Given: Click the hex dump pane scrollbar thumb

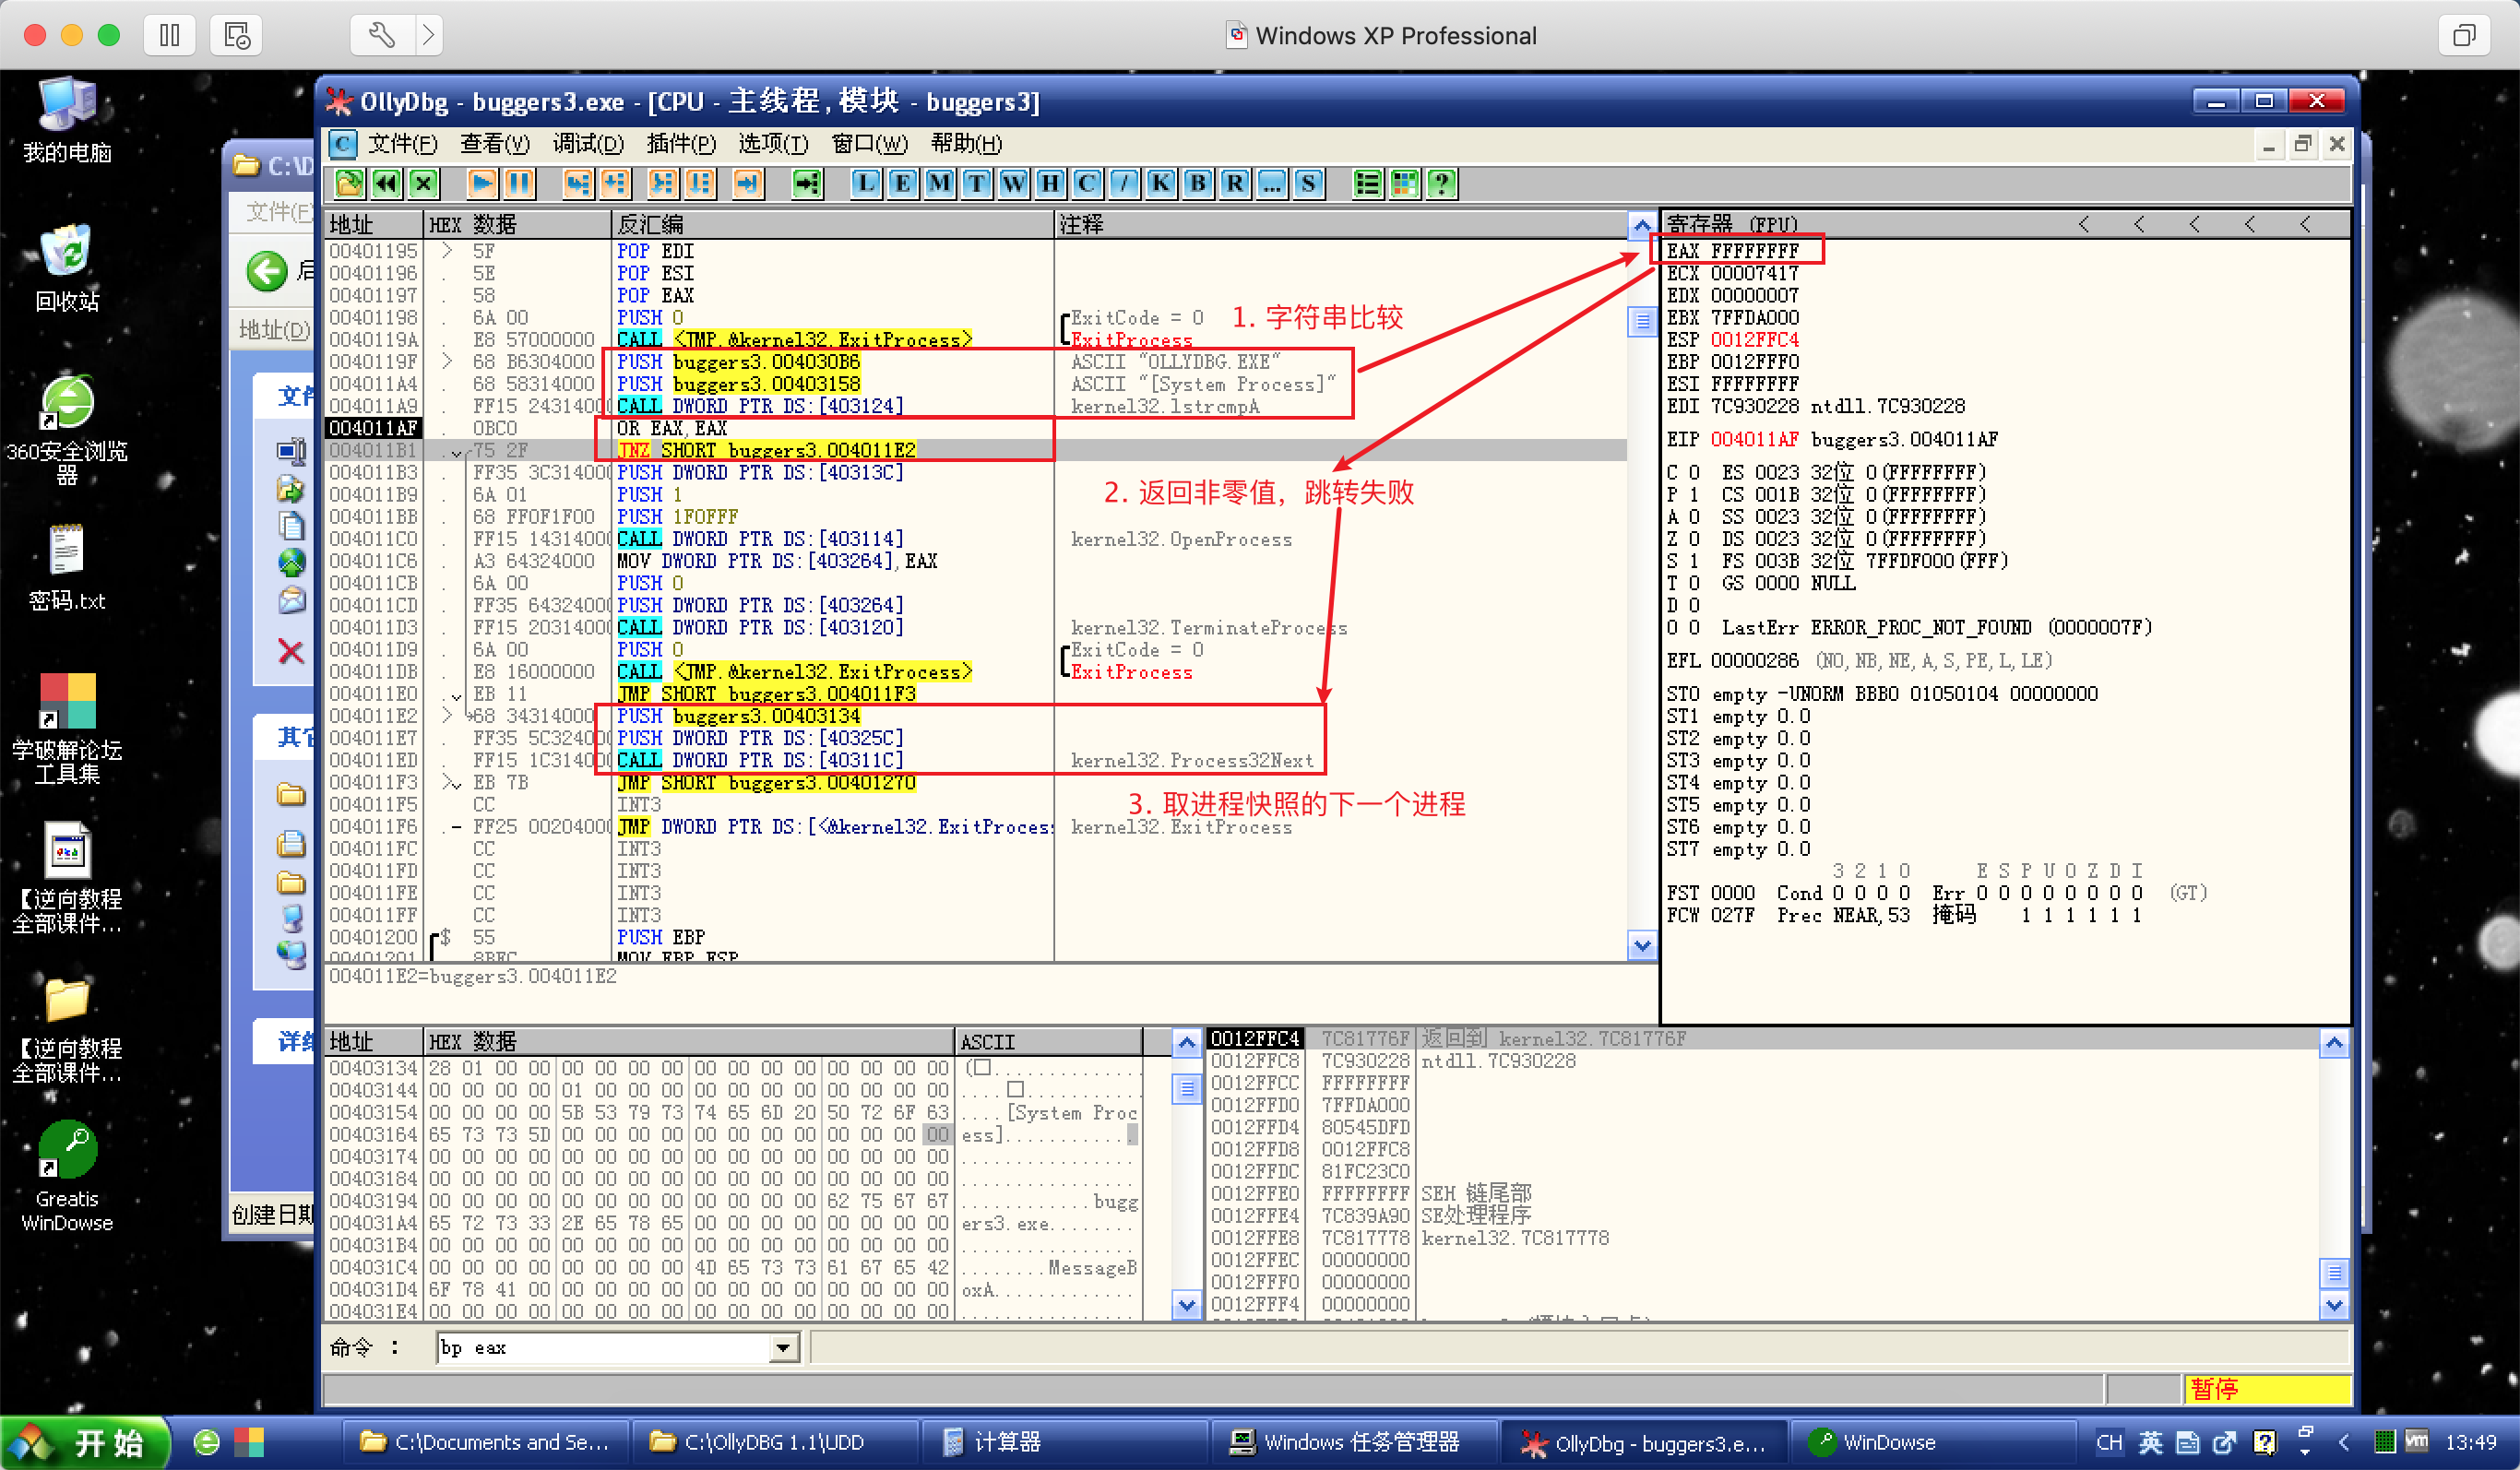Looking at the screenshot, I should (x=1186, y=1089).
